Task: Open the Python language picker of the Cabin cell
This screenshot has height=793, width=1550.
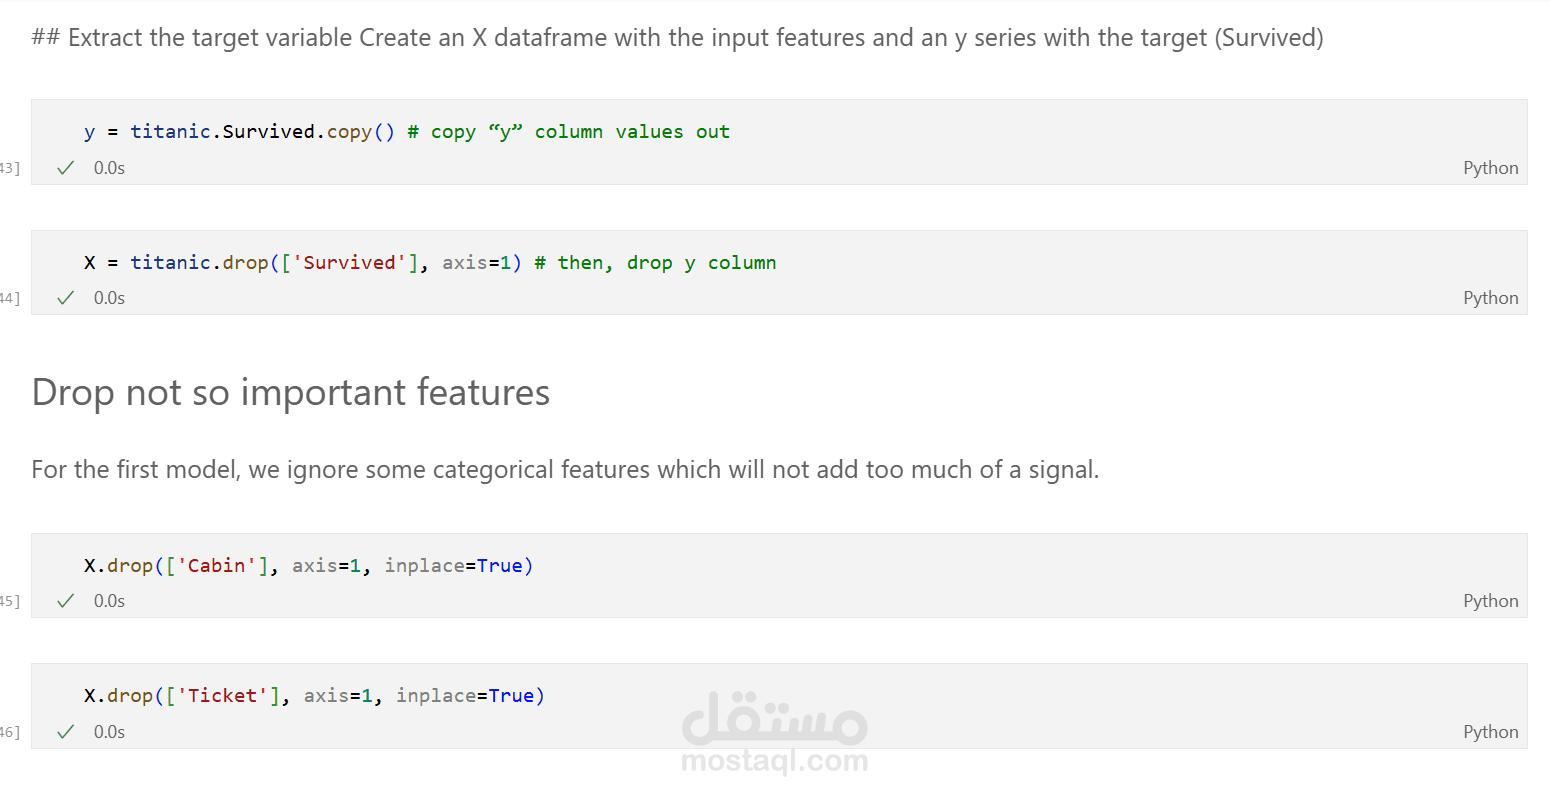Action: tap(1490, 601)
